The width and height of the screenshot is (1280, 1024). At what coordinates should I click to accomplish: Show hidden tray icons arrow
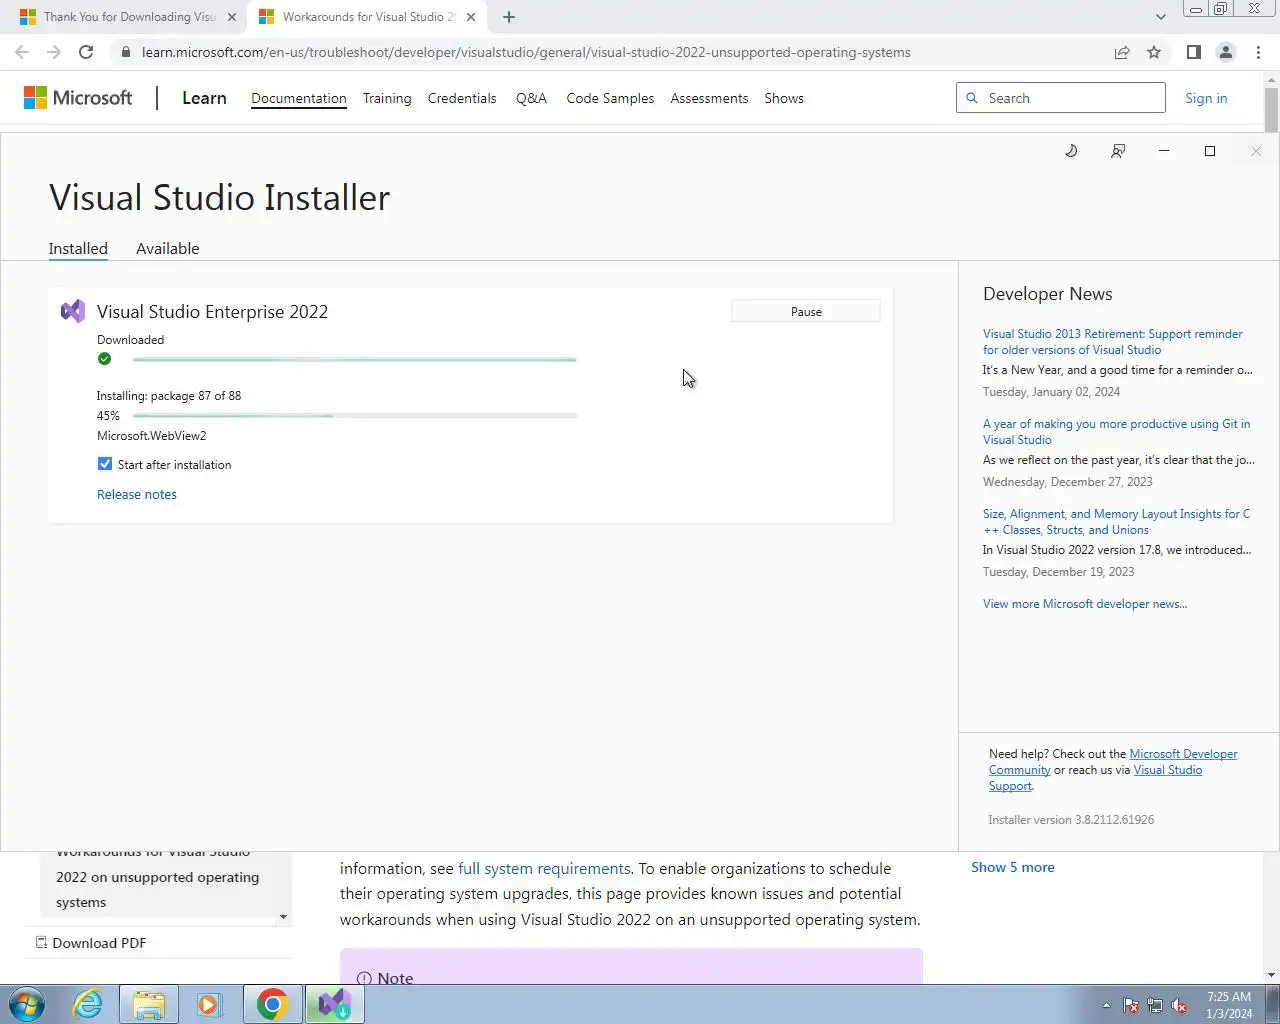pyautogui.click(x=1106, y=1006)
